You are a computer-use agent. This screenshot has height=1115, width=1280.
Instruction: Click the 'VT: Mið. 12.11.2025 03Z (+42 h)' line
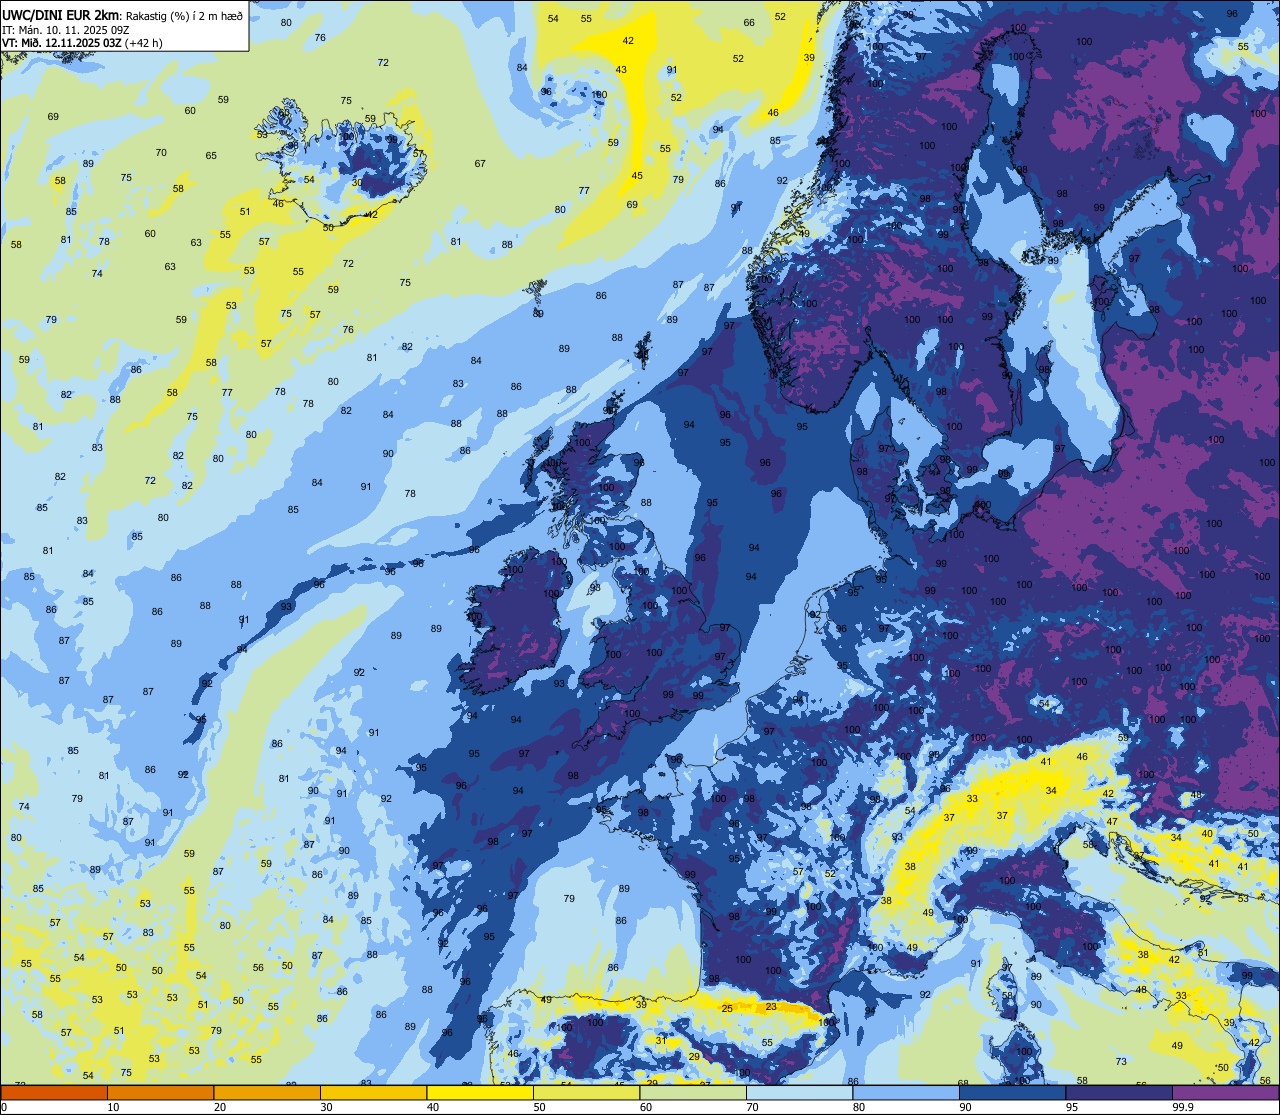click(x=82, y=43)
